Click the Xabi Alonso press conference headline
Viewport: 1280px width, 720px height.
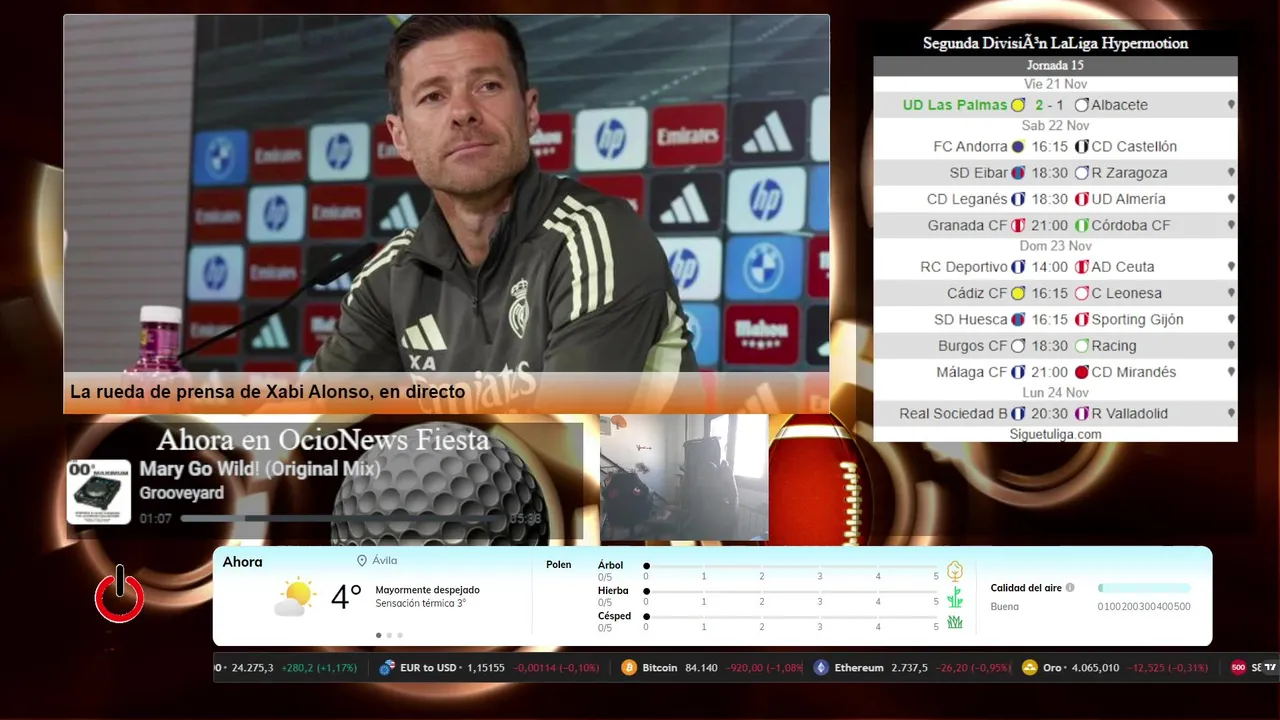267,392
